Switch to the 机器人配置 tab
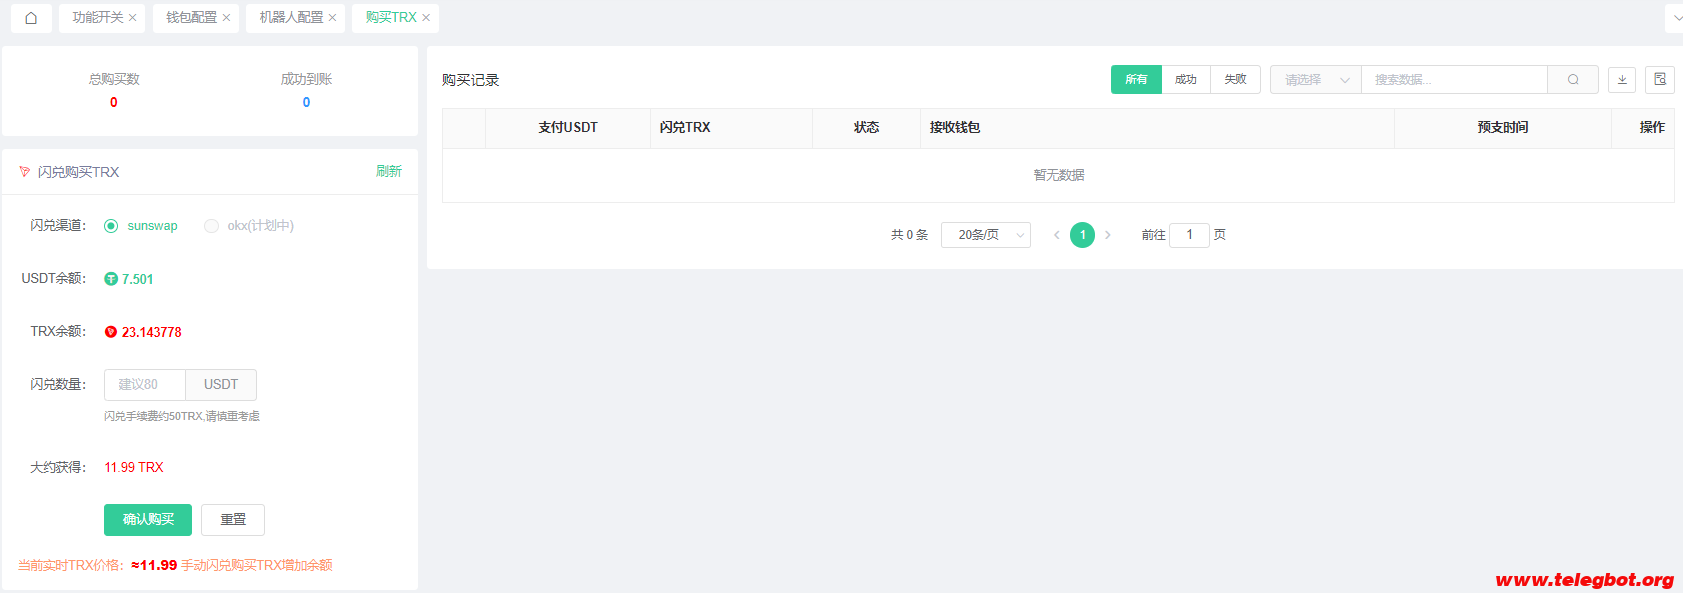The height and width of the screenshot is (593, 1683). (291, 18)
